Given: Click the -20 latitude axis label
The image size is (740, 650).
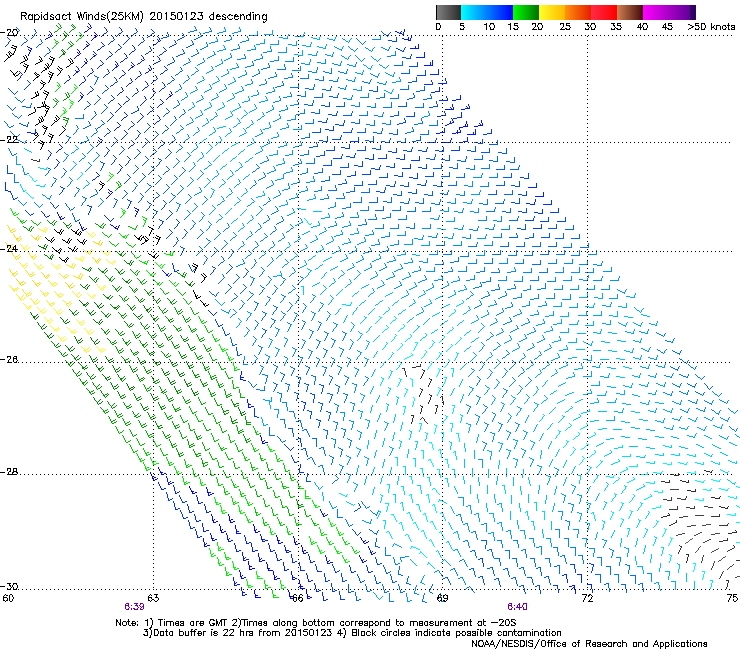Looking at the screenshot, I should [10, 32].
